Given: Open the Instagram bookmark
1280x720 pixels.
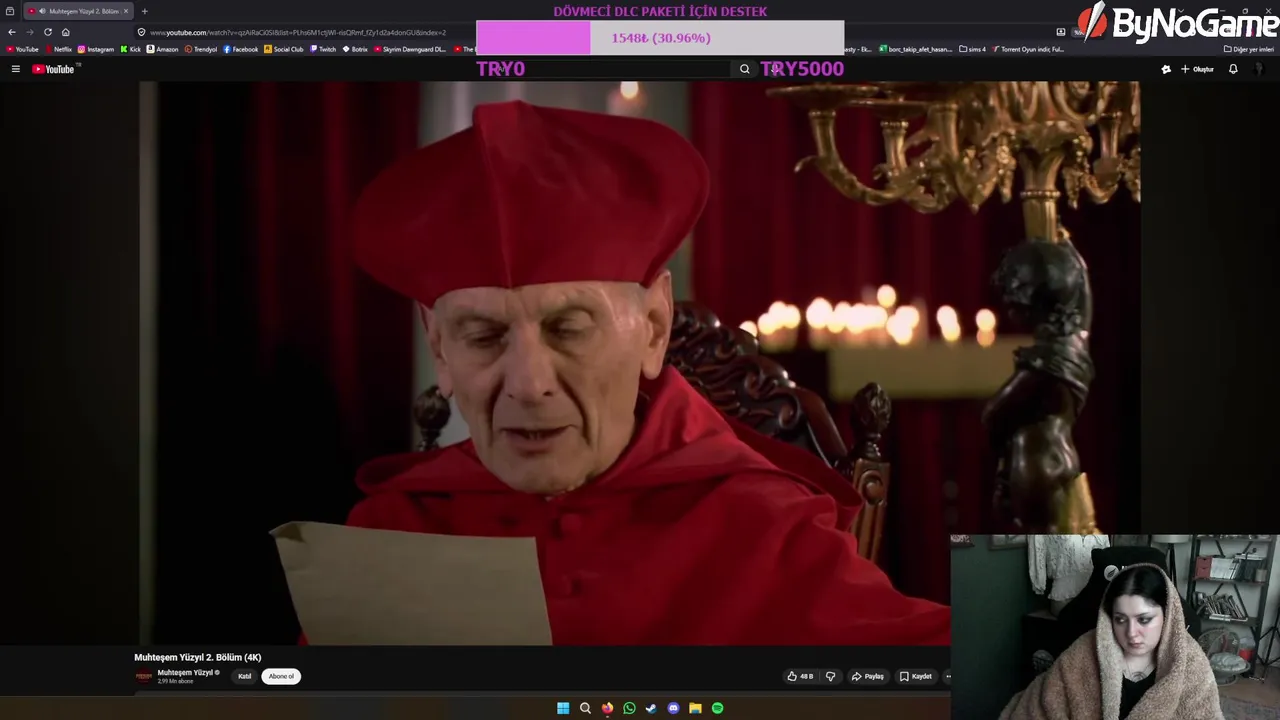Looking at the screenshot, I should click(x=96, y=49).
